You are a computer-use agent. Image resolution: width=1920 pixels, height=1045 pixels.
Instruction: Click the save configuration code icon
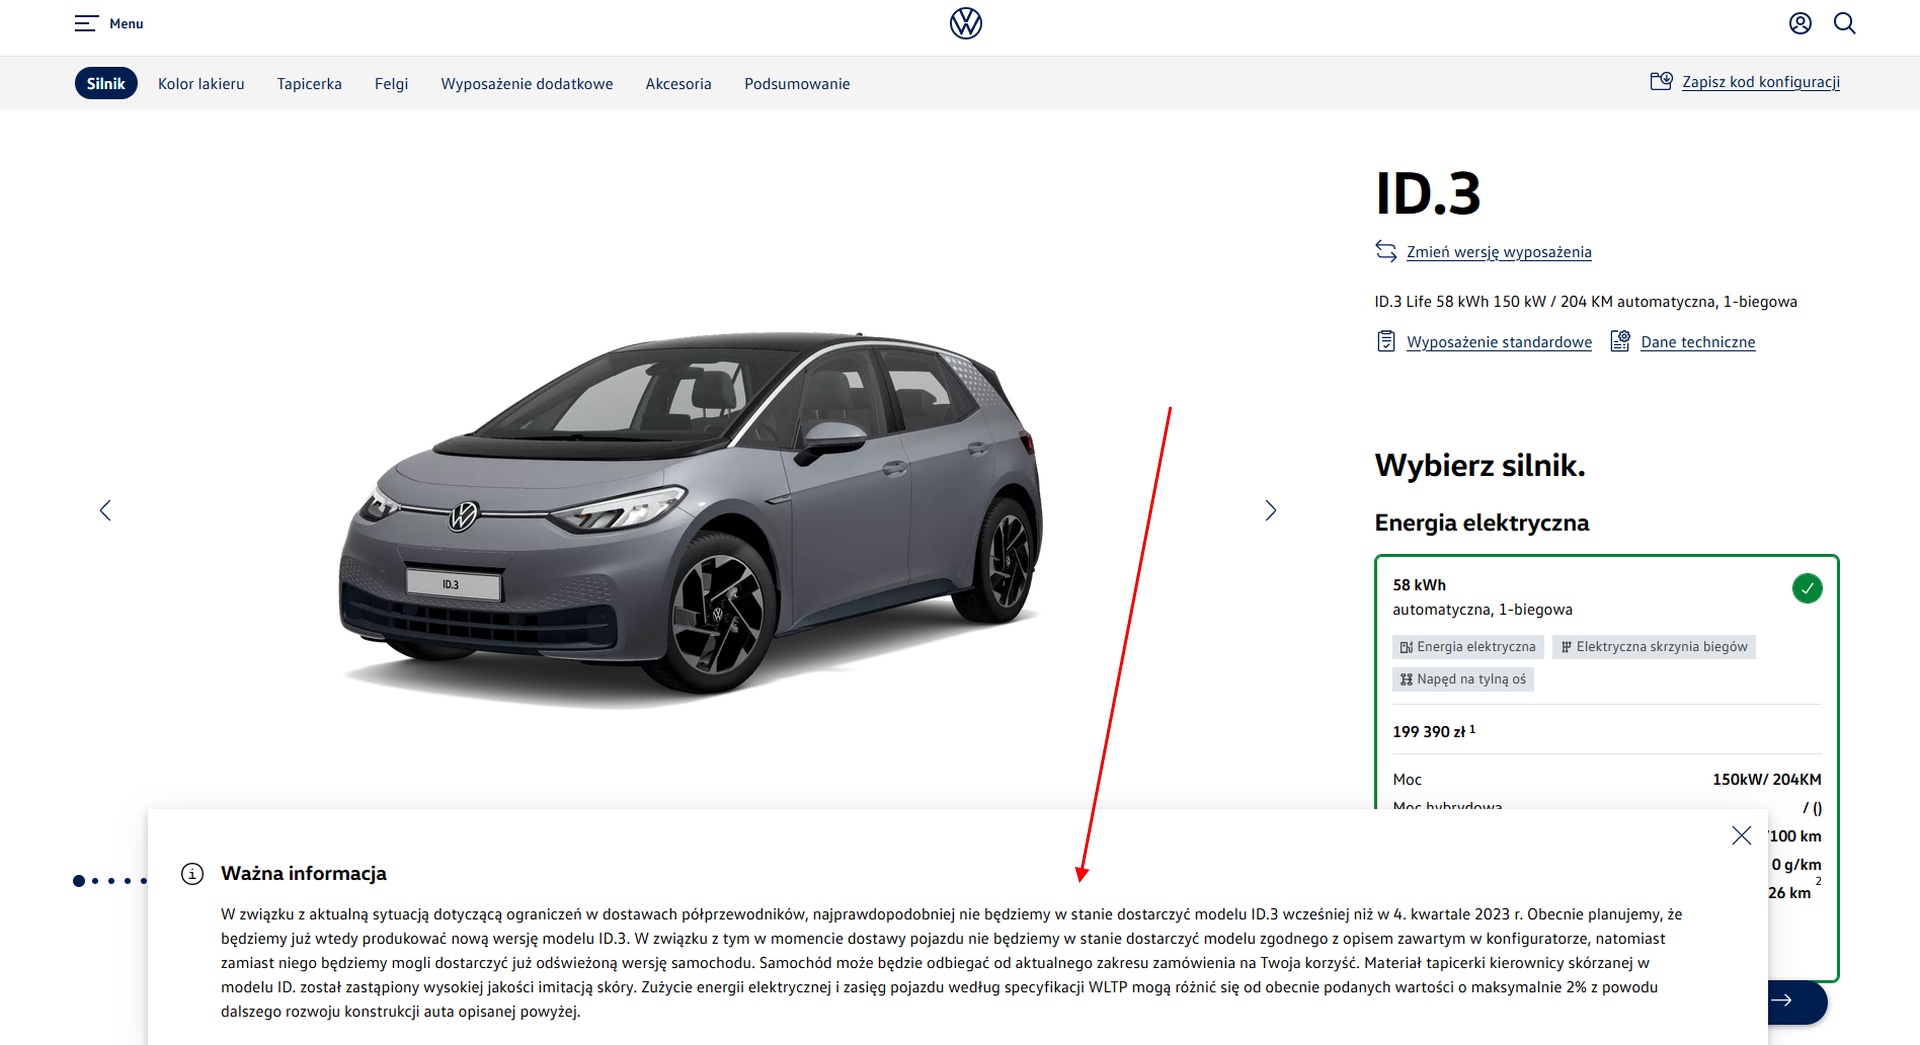point(1660,81)
